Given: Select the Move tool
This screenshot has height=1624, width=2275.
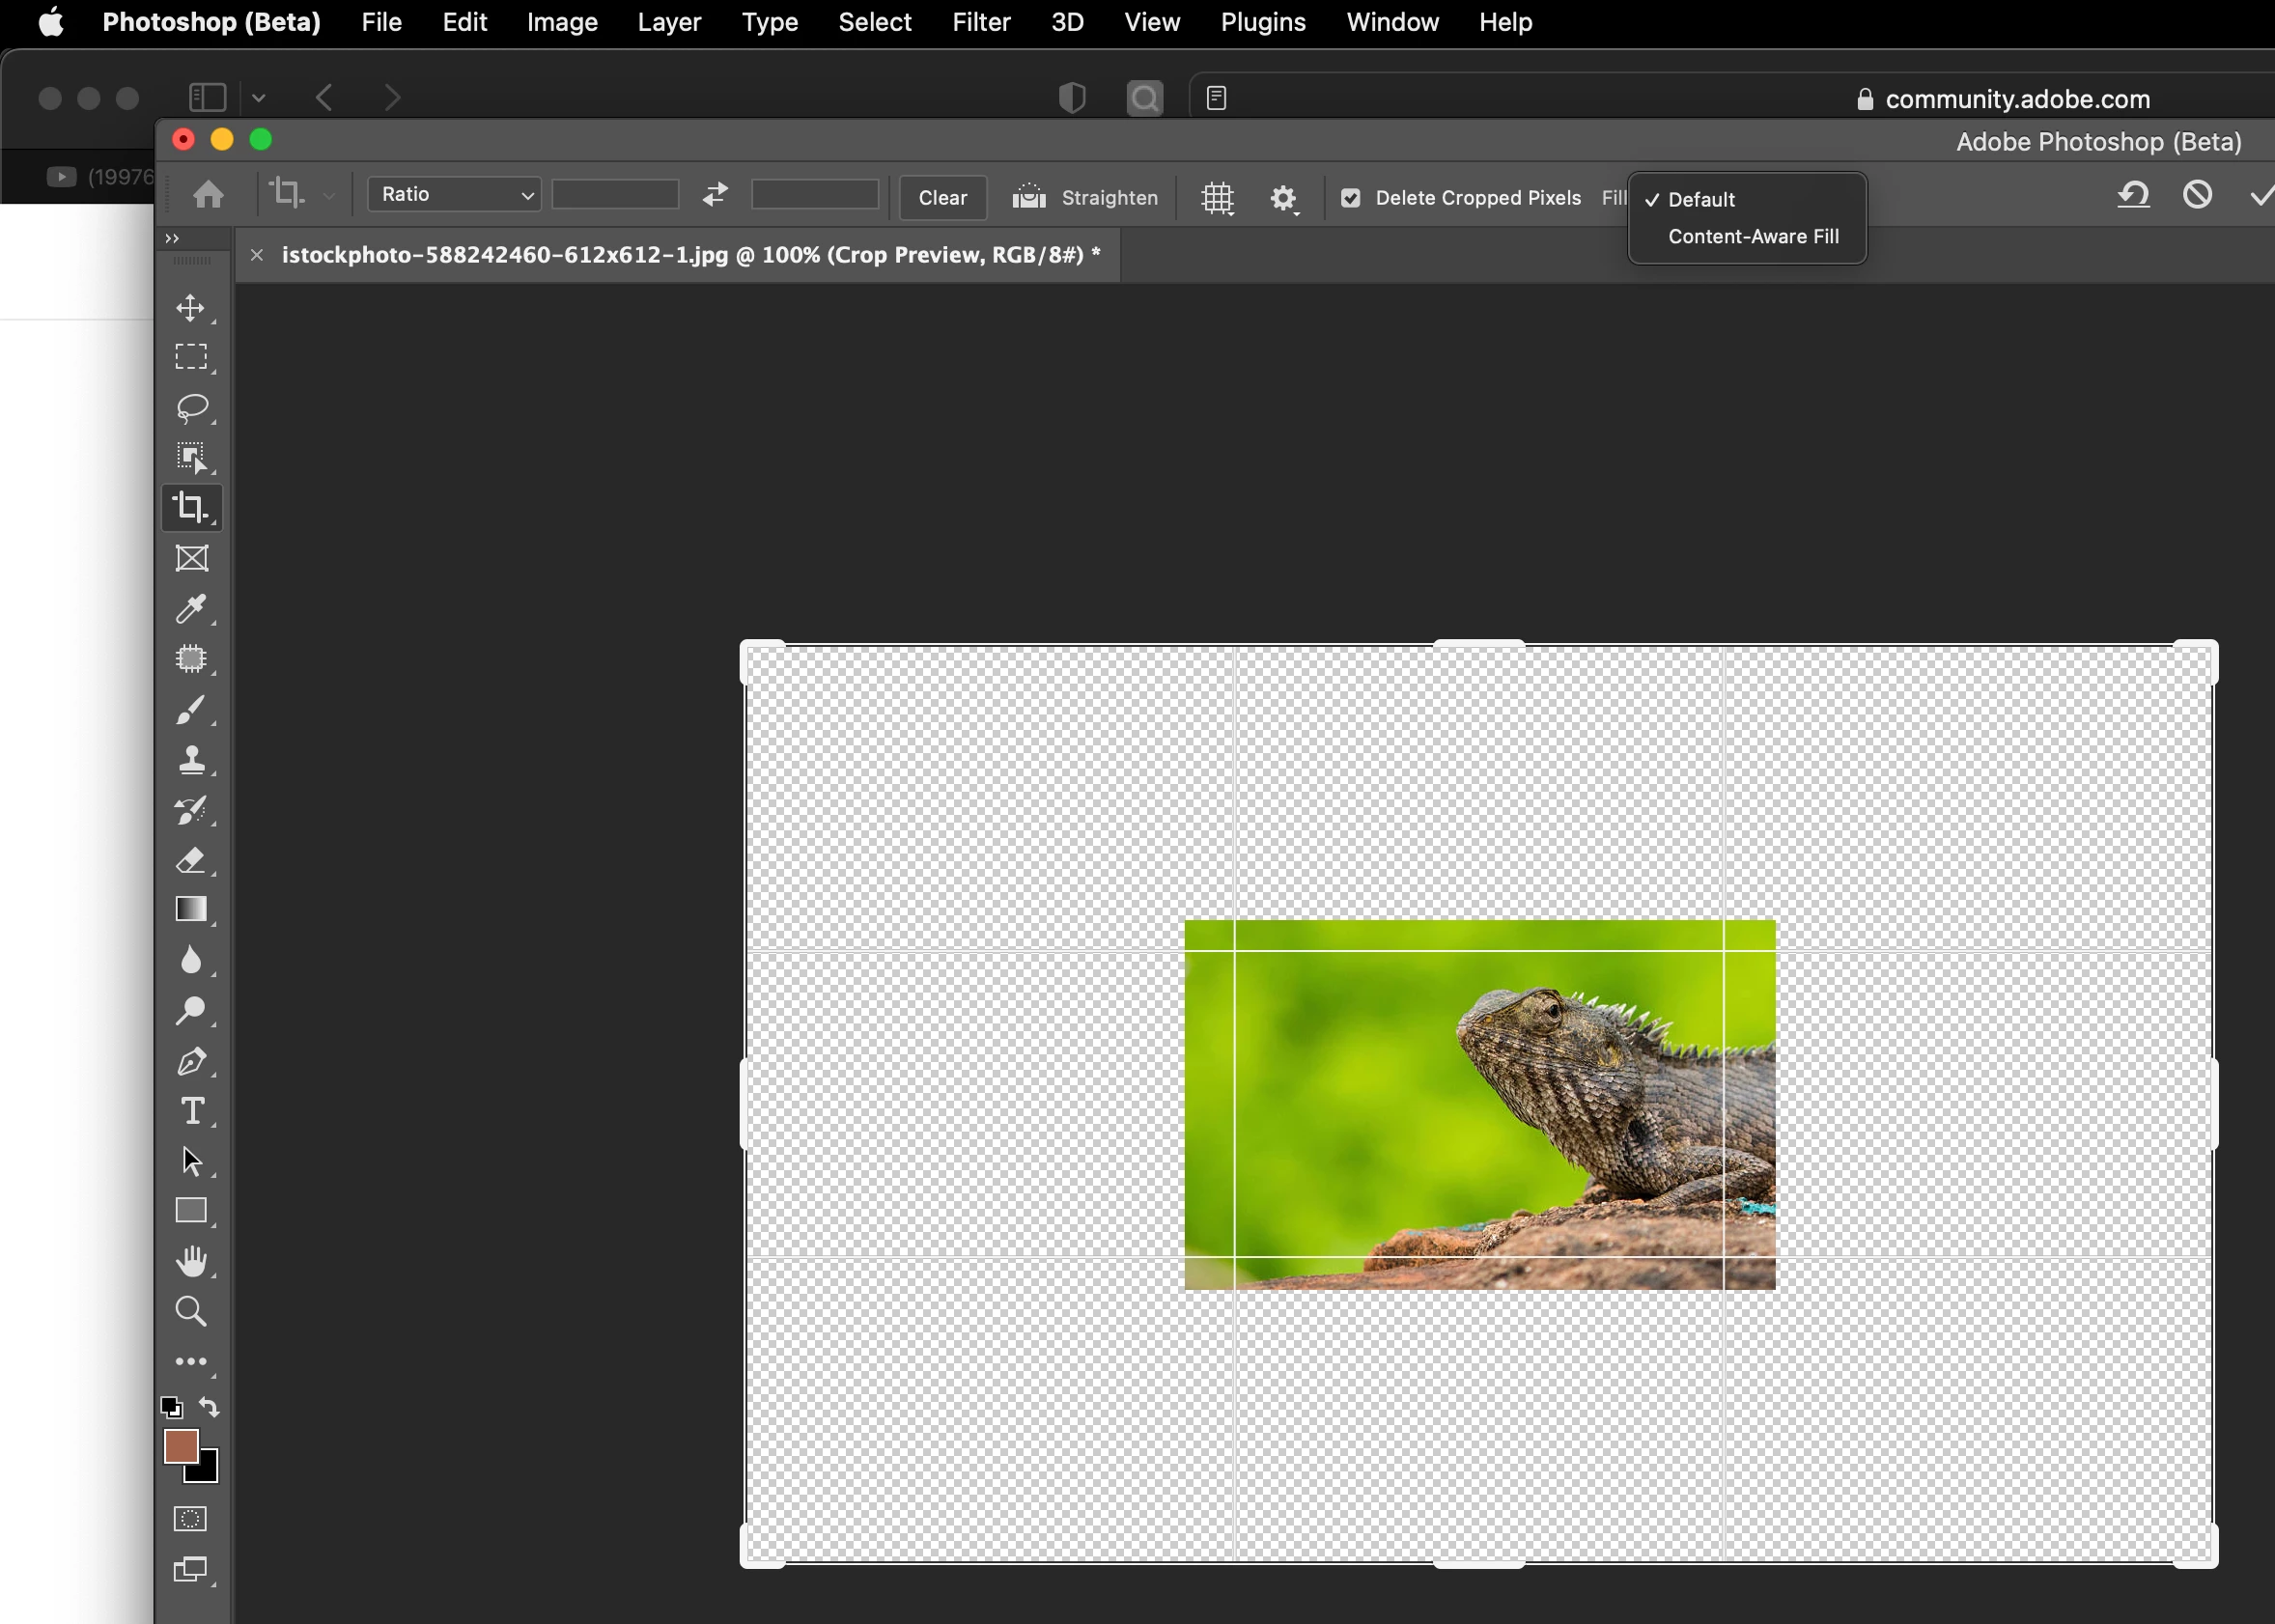Looking at the screenshot, I should click(x=190, y=308).
